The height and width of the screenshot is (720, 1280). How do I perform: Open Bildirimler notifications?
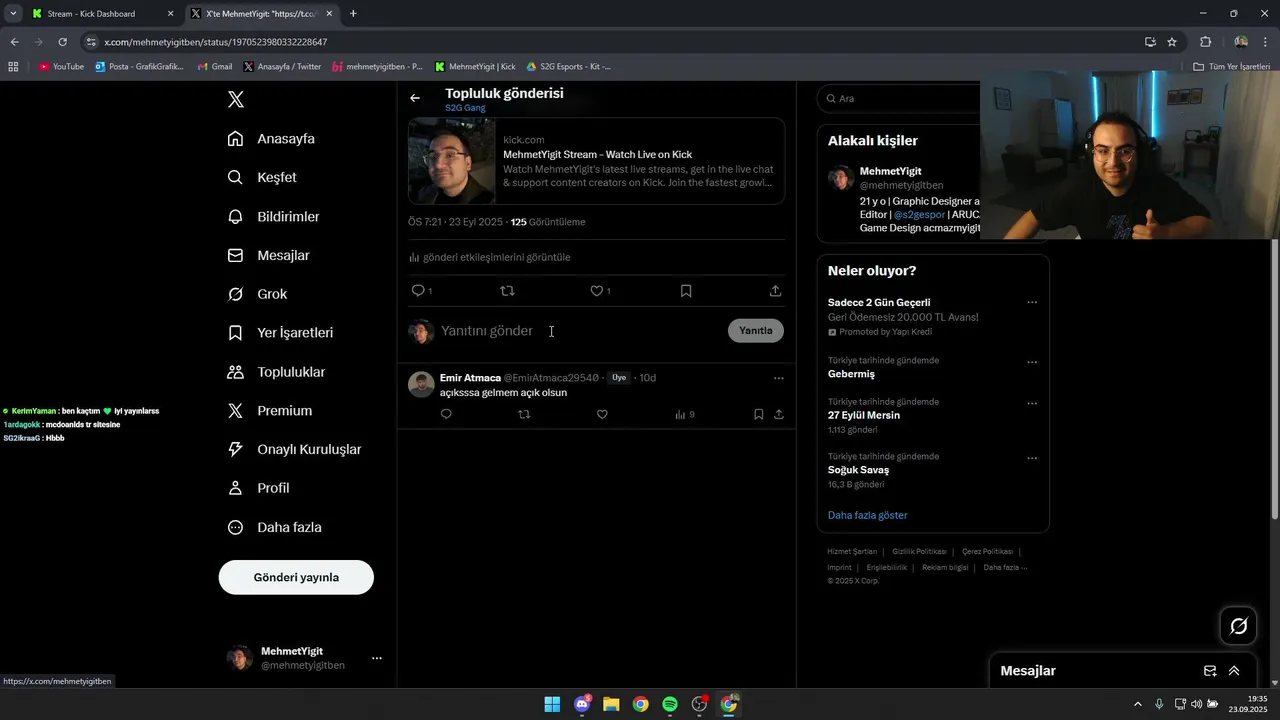click(x=273, y=217)
